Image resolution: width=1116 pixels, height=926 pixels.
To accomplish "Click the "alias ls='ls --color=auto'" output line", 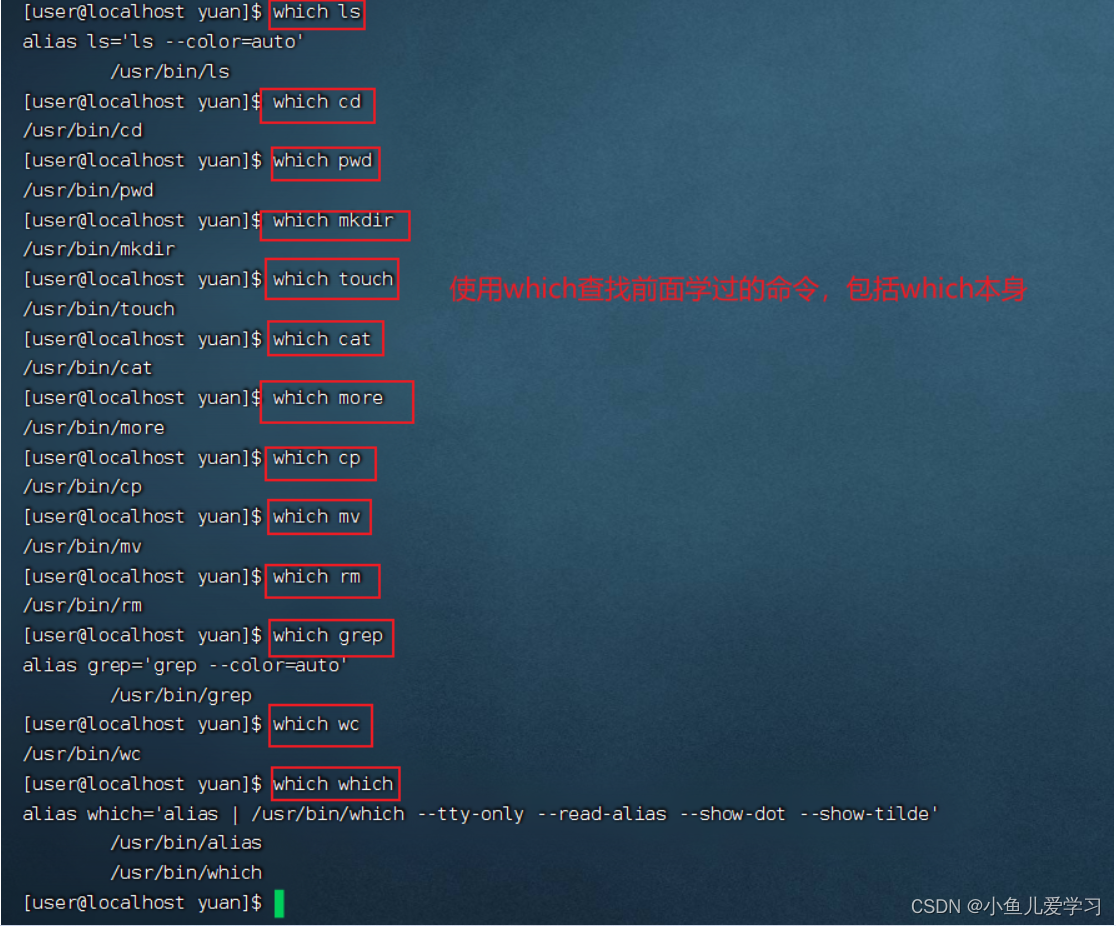I will click(163, 42).
